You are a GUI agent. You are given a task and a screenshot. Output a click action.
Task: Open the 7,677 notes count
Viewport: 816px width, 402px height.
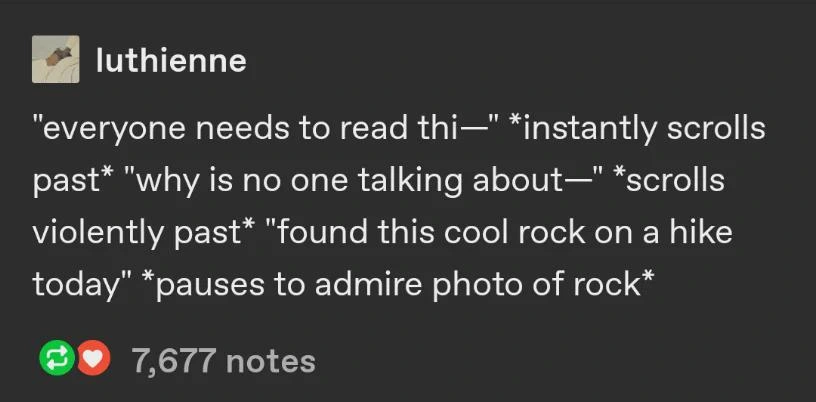point(224,360)
